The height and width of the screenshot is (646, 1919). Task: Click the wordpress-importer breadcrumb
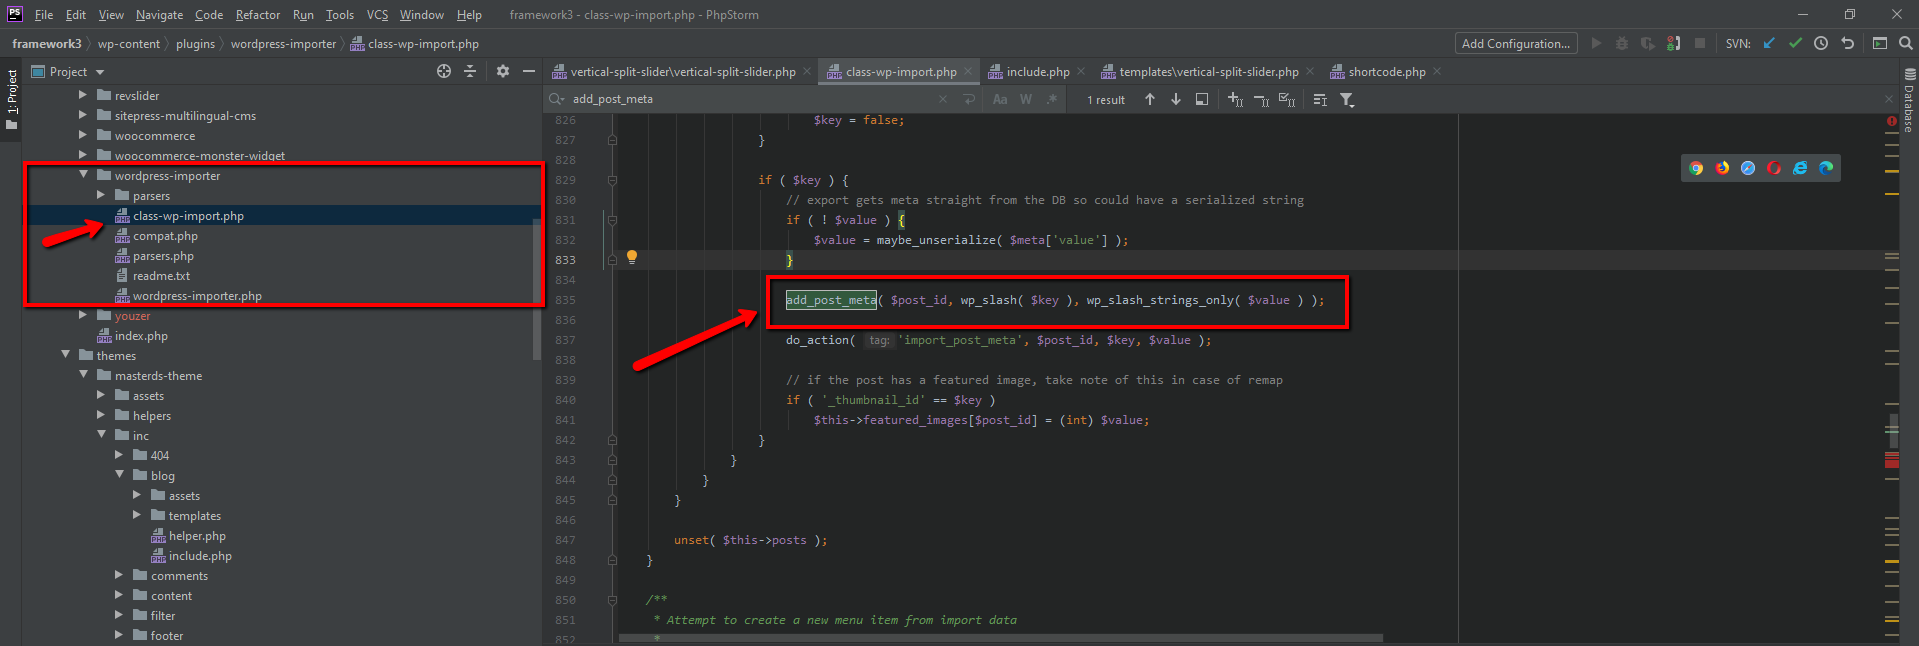[x=283, y=43]
